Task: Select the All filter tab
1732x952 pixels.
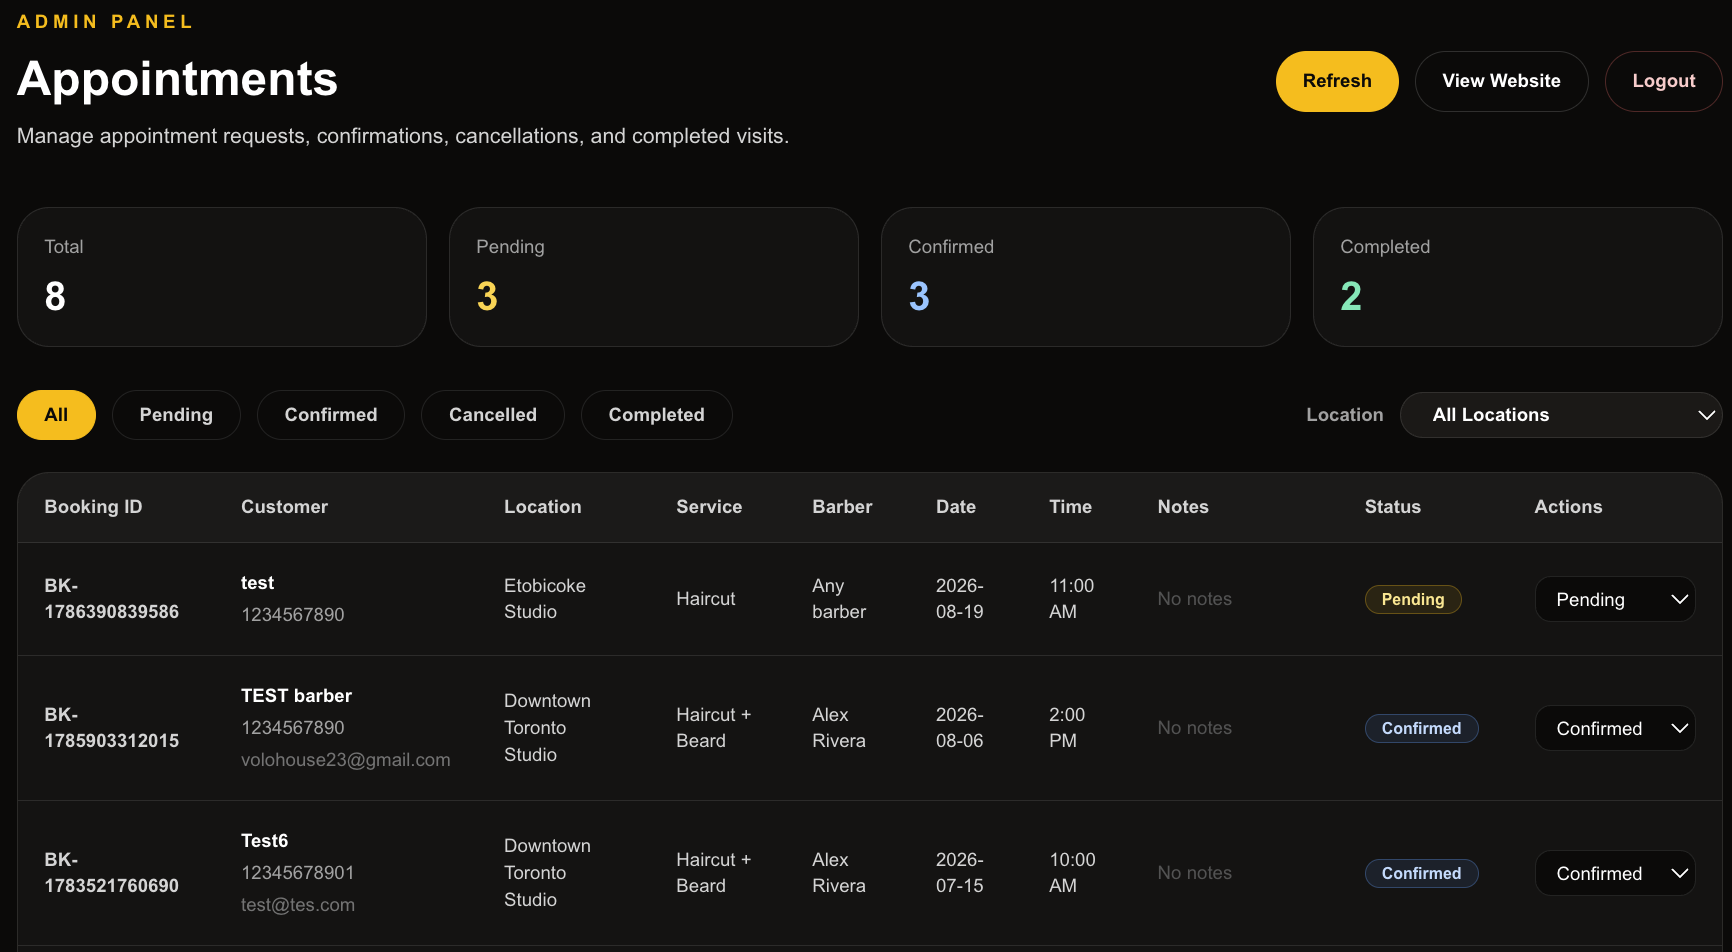Action: click(56, 415)
